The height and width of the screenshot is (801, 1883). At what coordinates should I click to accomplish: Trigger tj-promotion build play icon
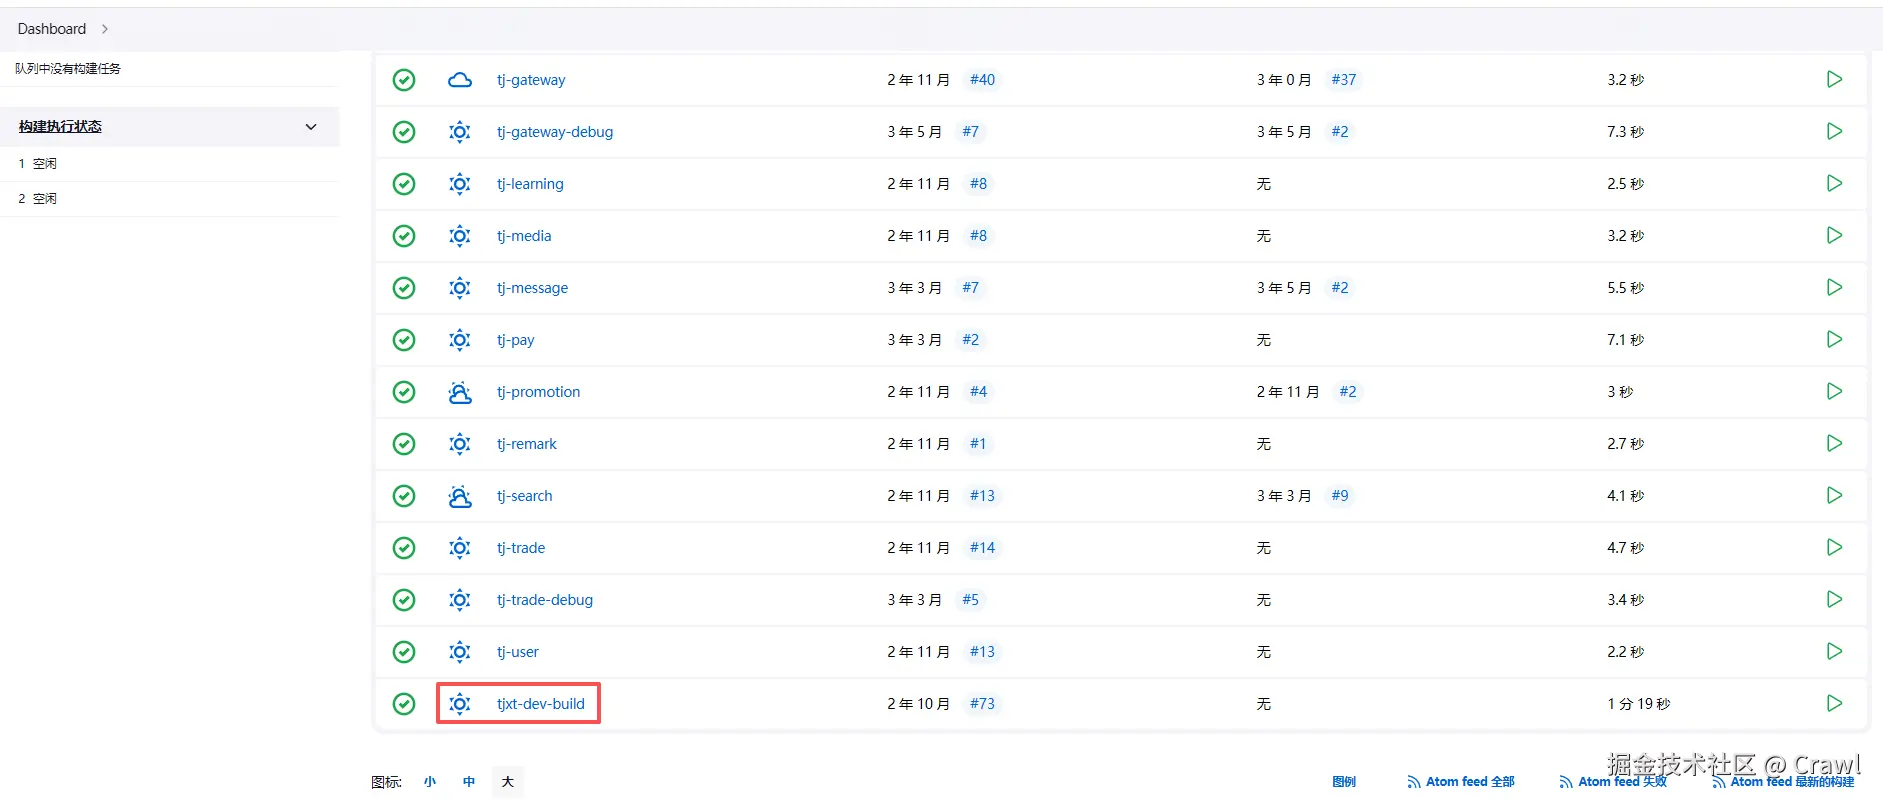1834,391
